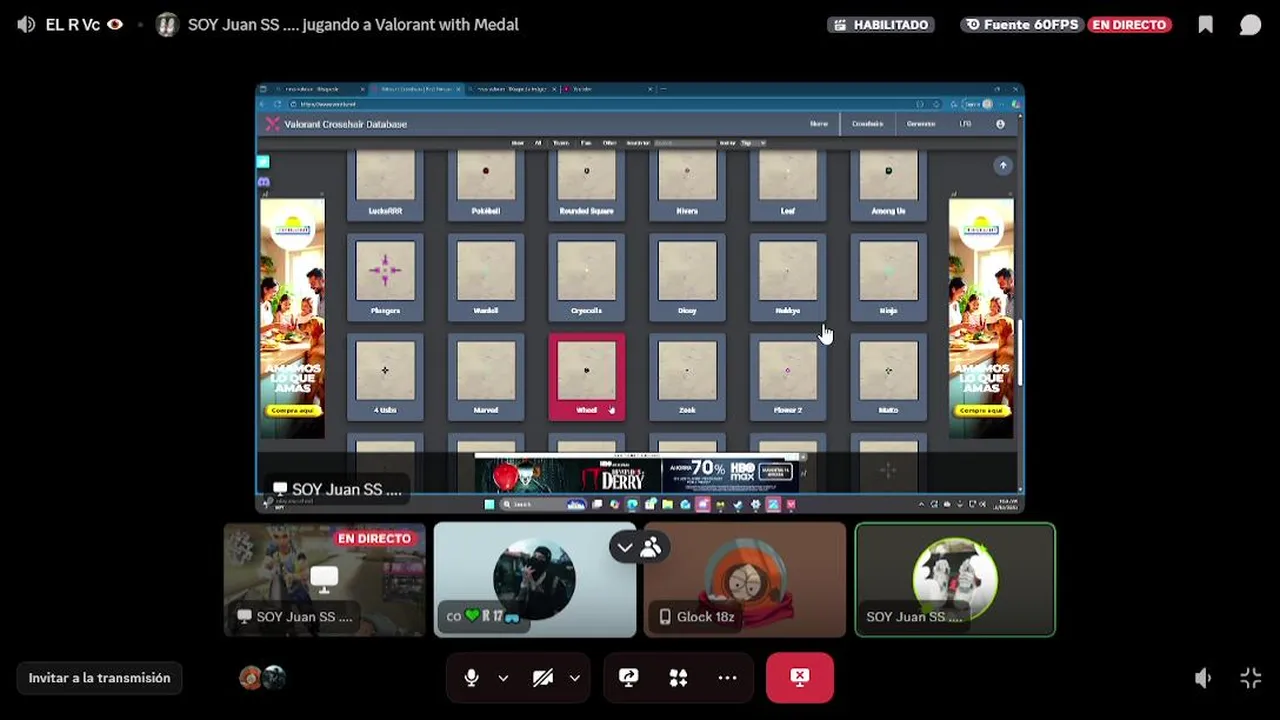Click the Discord icon on streamed page sidebar
The width and height of the screenshot is (1280, 720).
[264, 182]
